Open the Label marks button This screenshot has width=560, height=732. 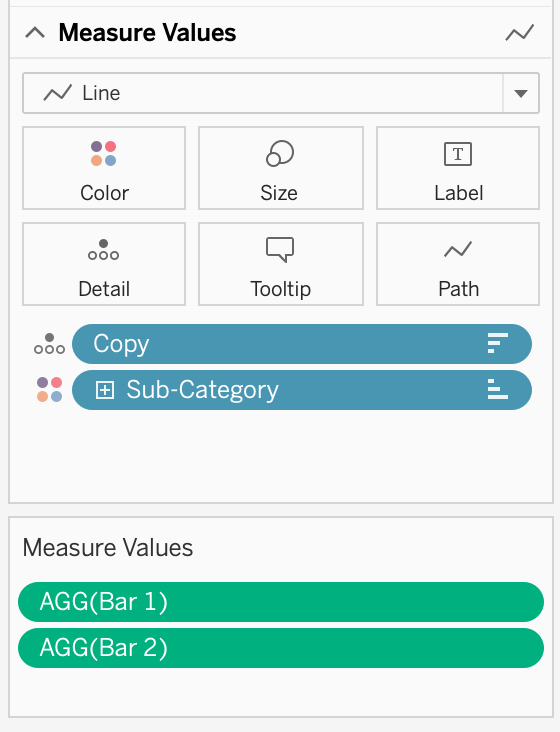tap(458, 168)
